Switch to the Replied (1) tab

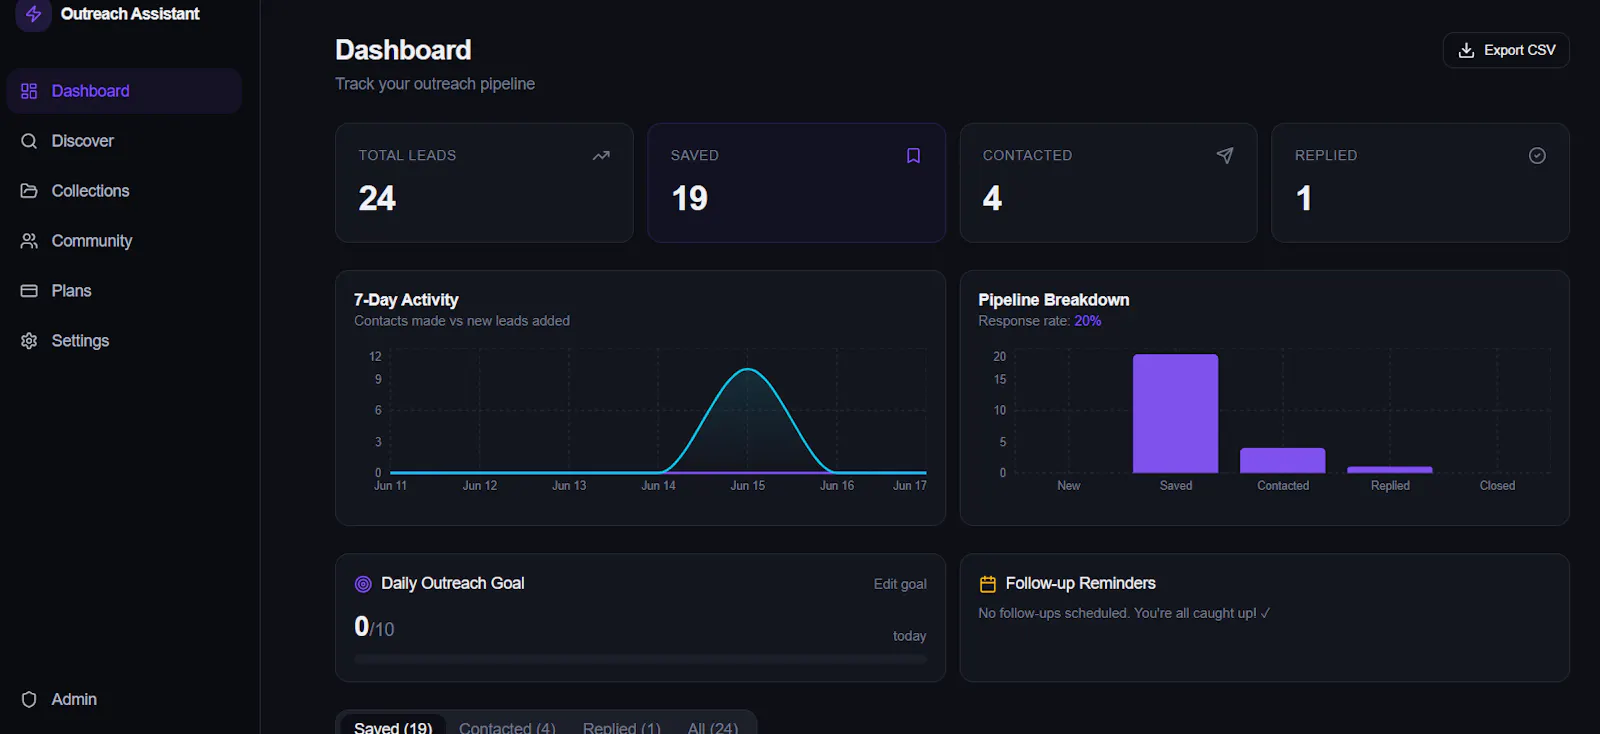[622, 727]
